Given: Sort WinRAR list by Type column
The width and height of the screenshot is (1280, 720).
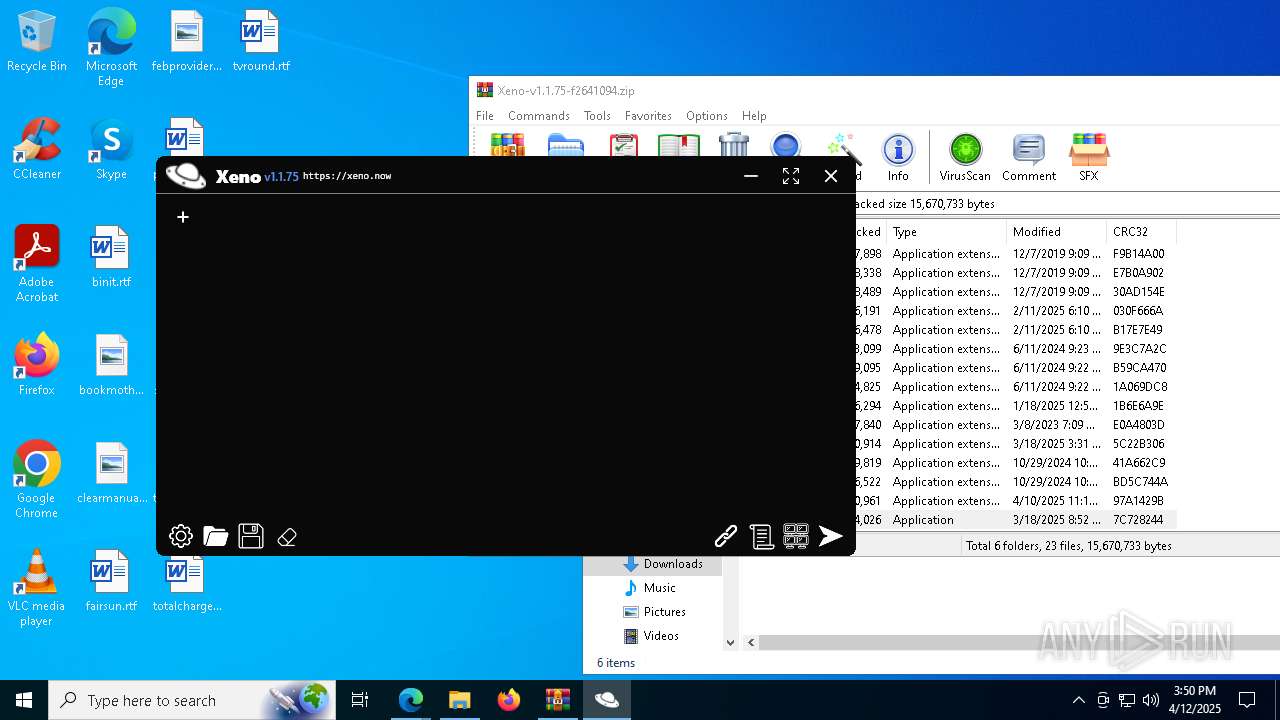Looking at the screenshot, I should [x=945, y=232].
